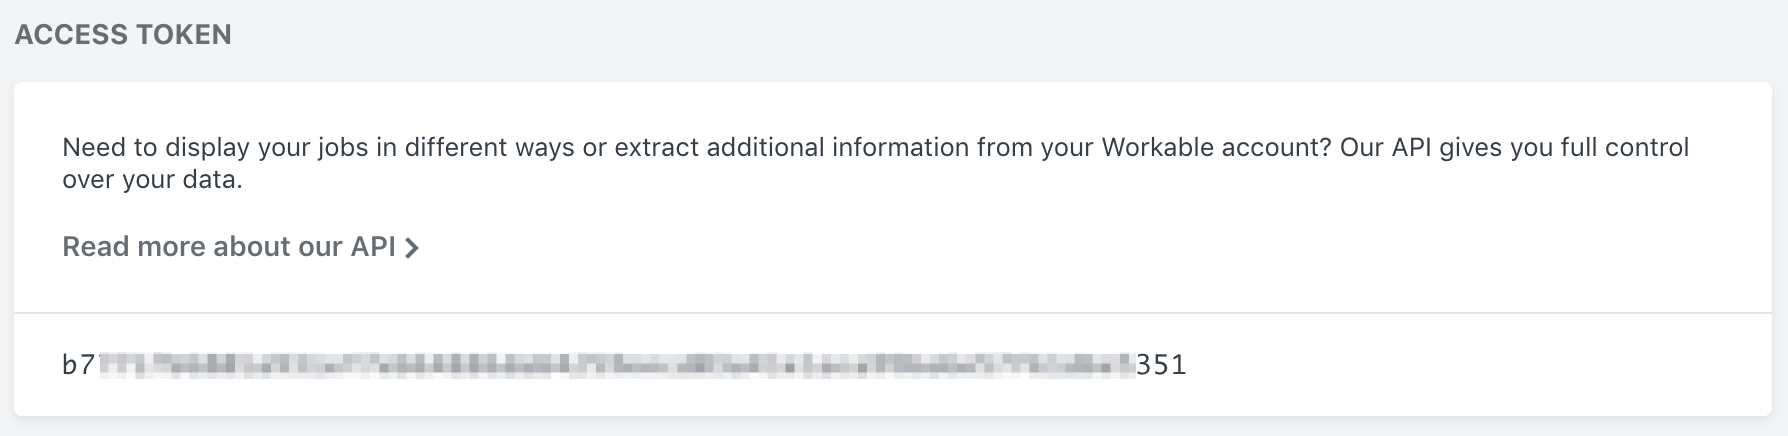The image size is (1788, 436).
Task: Open the "Read more about our API" link
Action: 240,247
